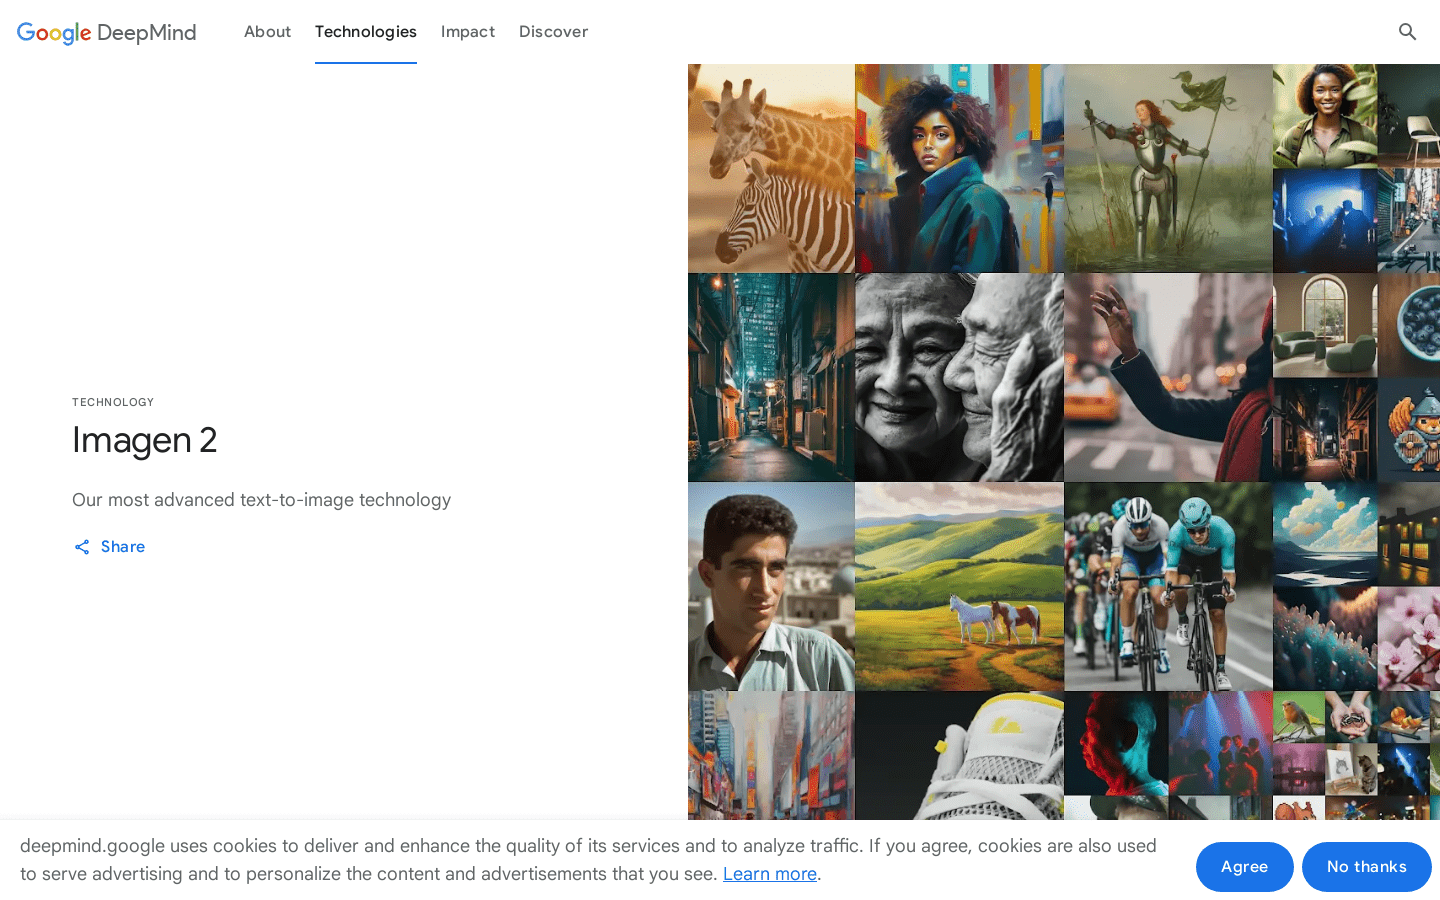Select the Technologies tab
This screenshot has height=900, width=1440.
(366, 32)
